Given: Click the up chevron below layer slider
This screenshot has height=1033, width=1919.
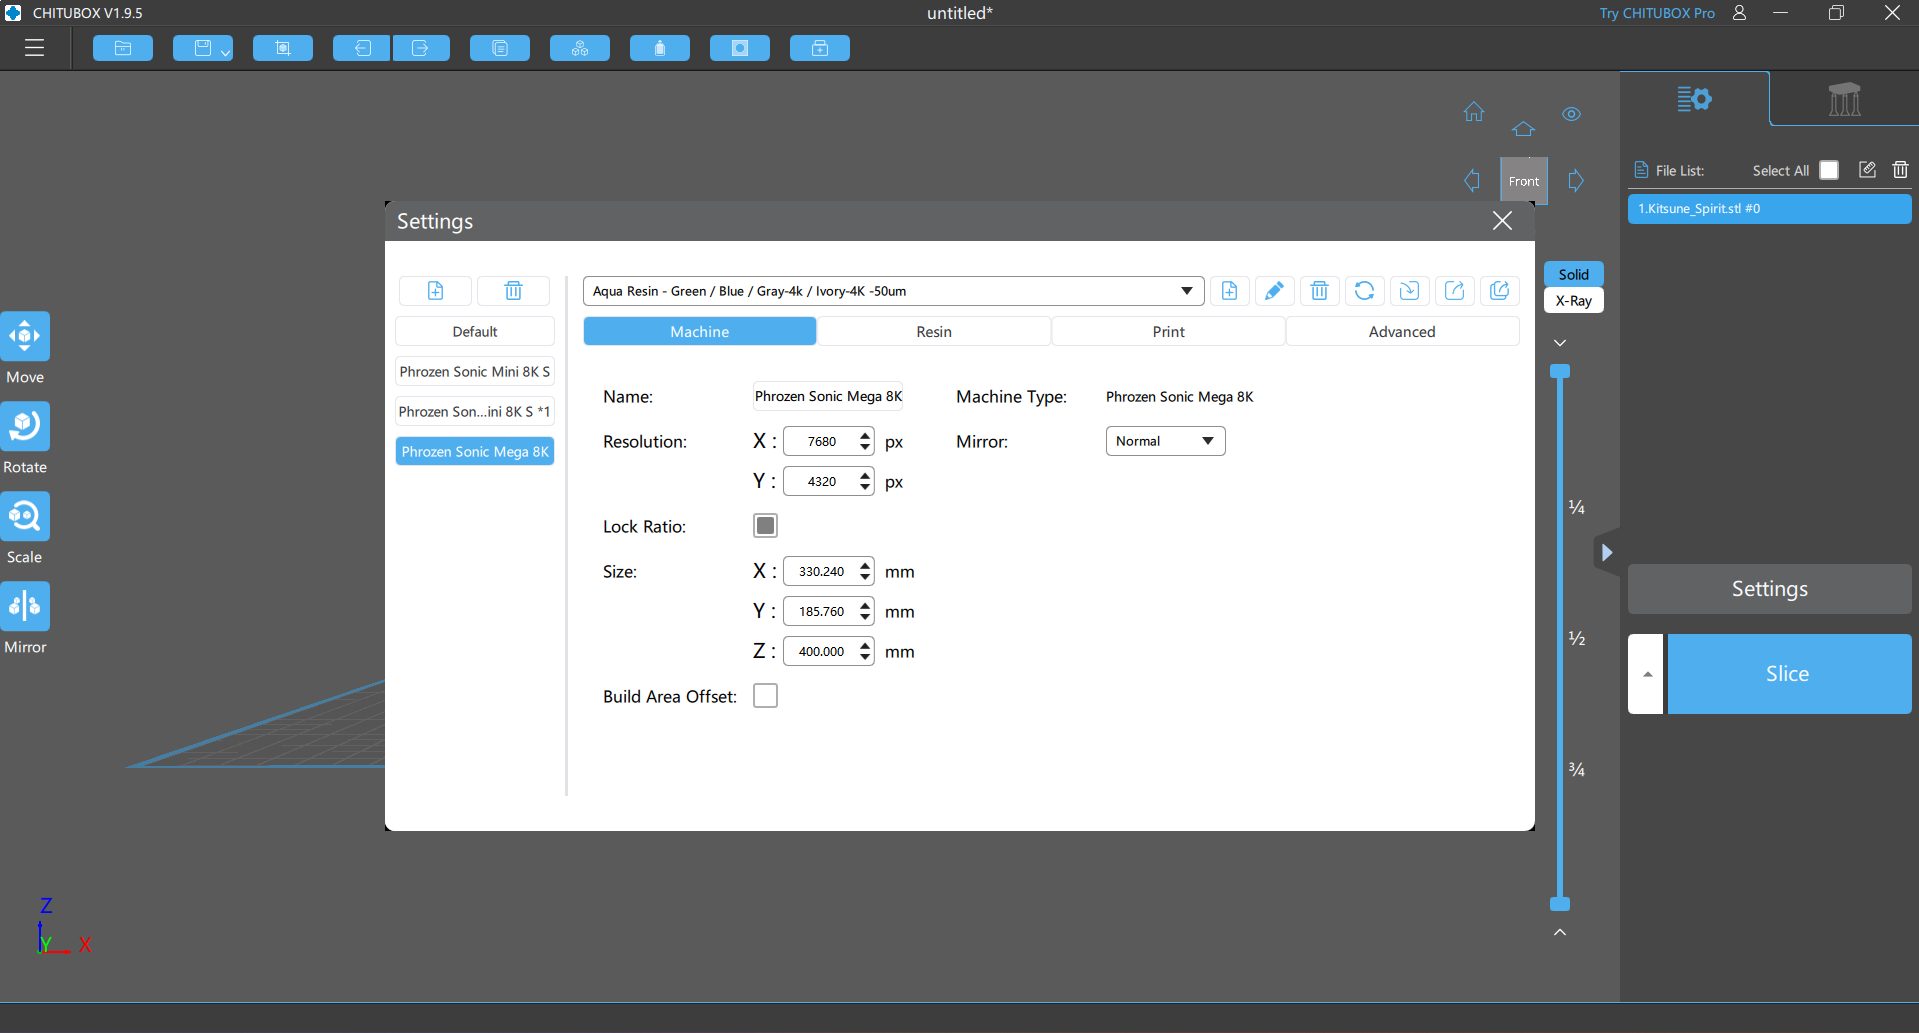Looking at the screenshot, I should point(1560,932).
